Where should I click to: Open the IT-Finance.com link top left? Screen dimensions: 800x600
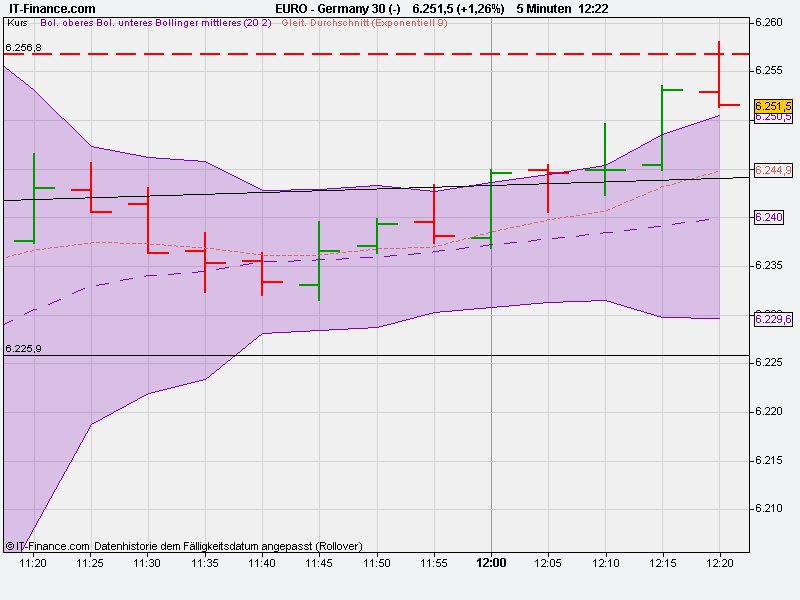click(50, 6)
